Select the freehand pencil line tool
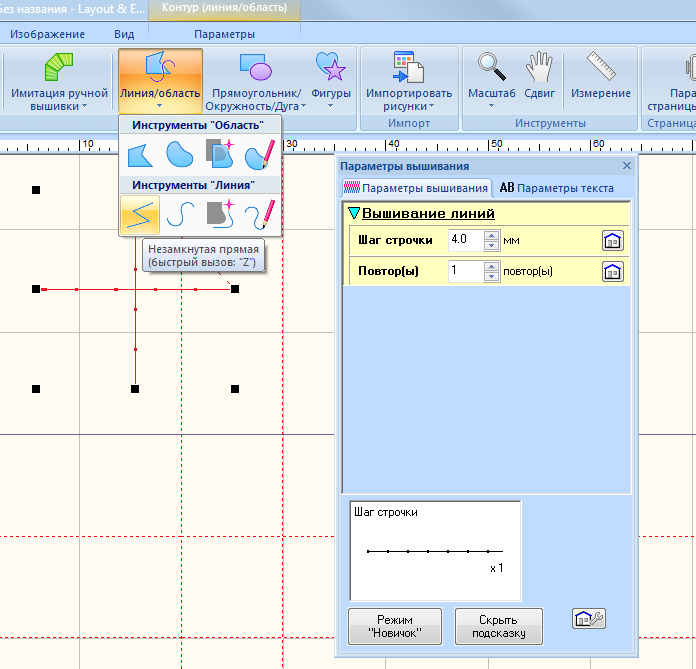The width and height of the screenshot is (696, 669). click(259, 214)
